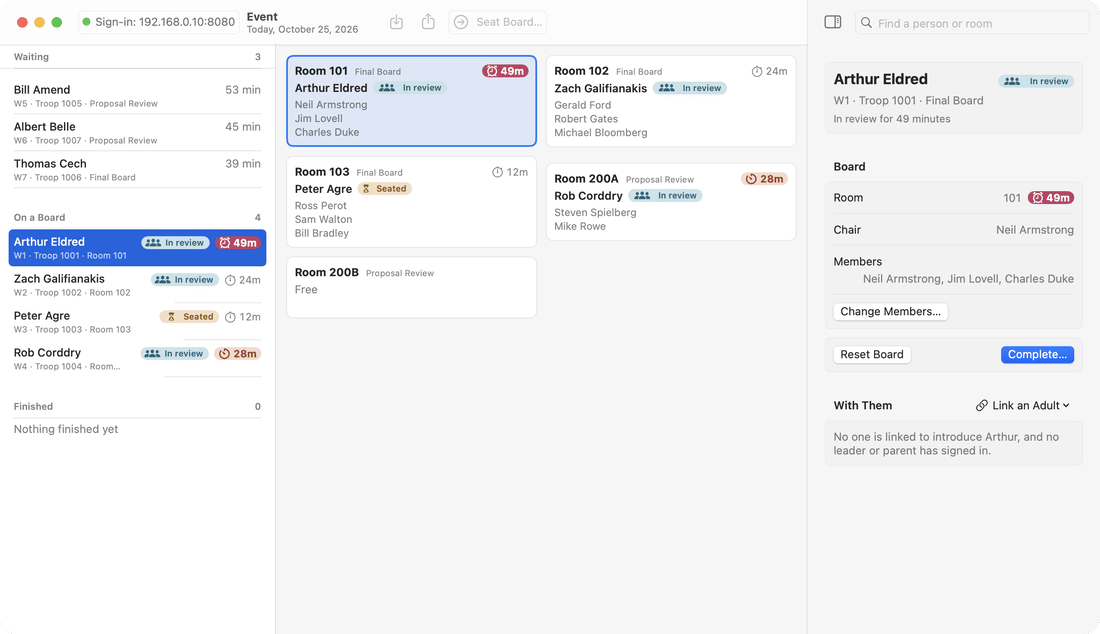Click the Reset Board button
Image resolution: width=1100 pixels, height=634 pixels.
(872, 354)
